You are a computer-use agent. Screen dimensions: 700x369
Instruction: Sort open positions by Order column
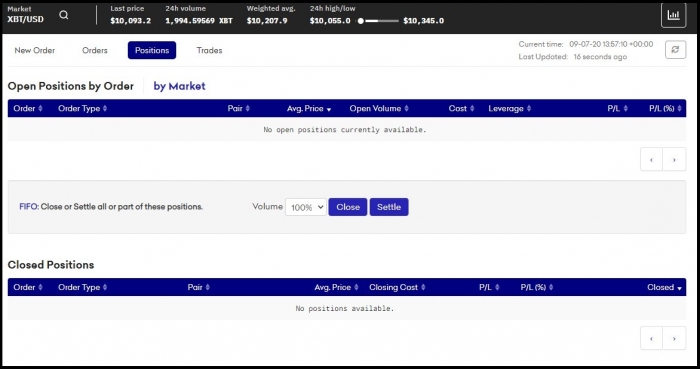(28, 108)
